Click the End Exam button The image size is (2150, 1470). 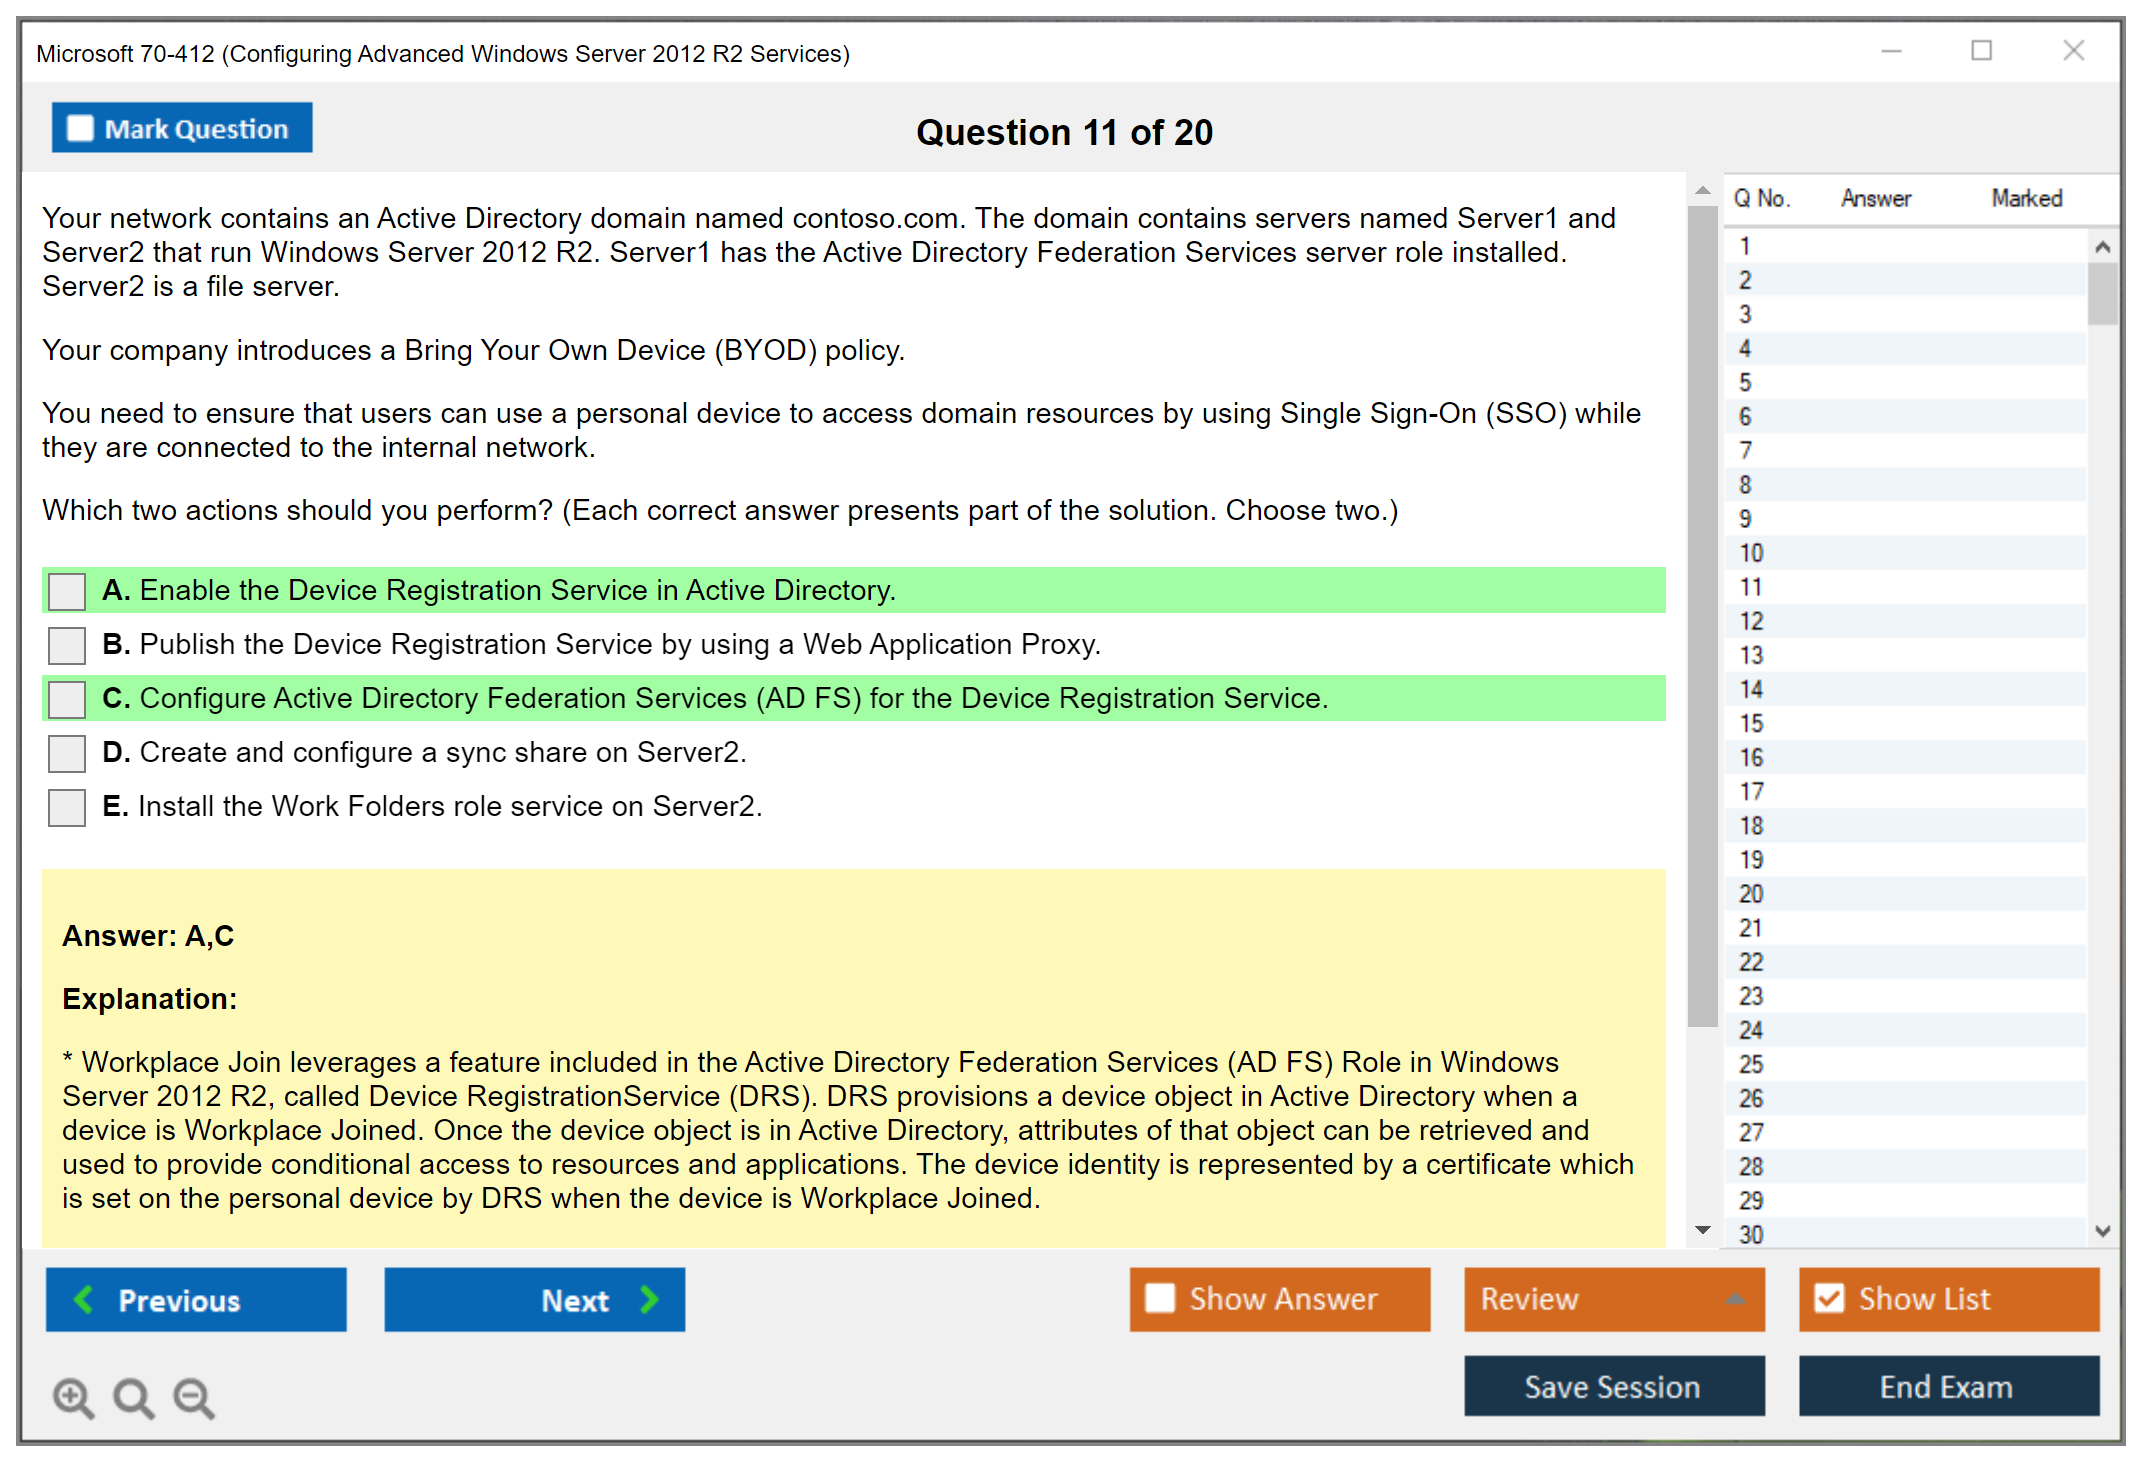point(1947,1387)
